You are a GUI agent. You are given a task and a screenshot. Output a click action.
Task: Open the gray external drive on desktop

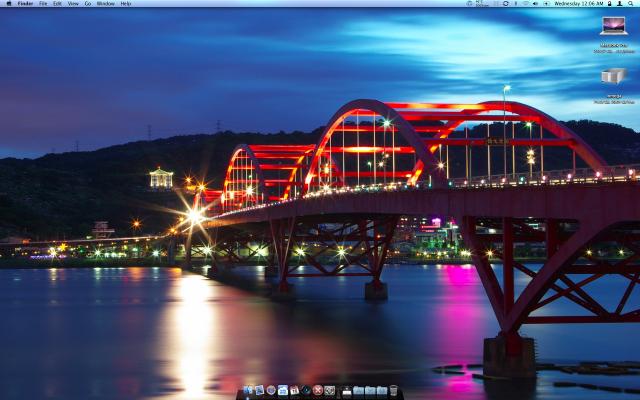point(613,76)
